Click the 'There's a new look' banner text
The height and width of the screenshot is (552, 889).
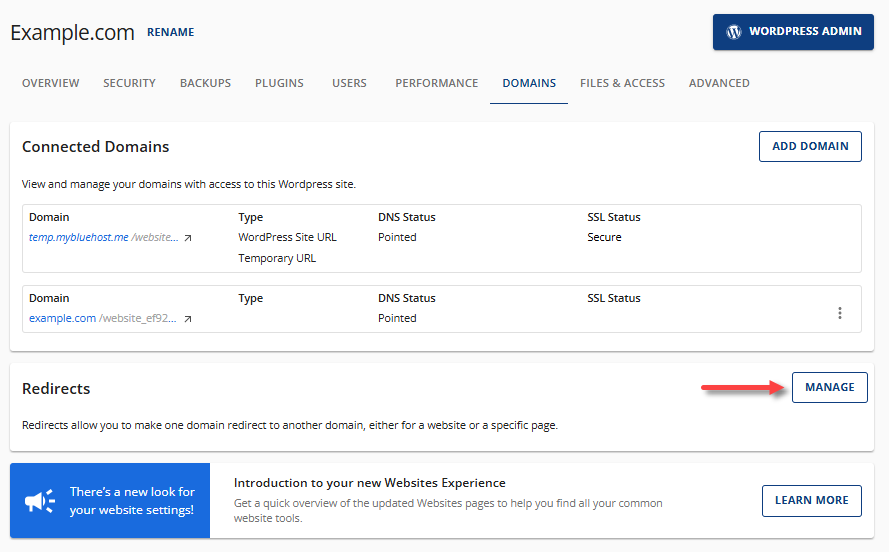[132, 501]
